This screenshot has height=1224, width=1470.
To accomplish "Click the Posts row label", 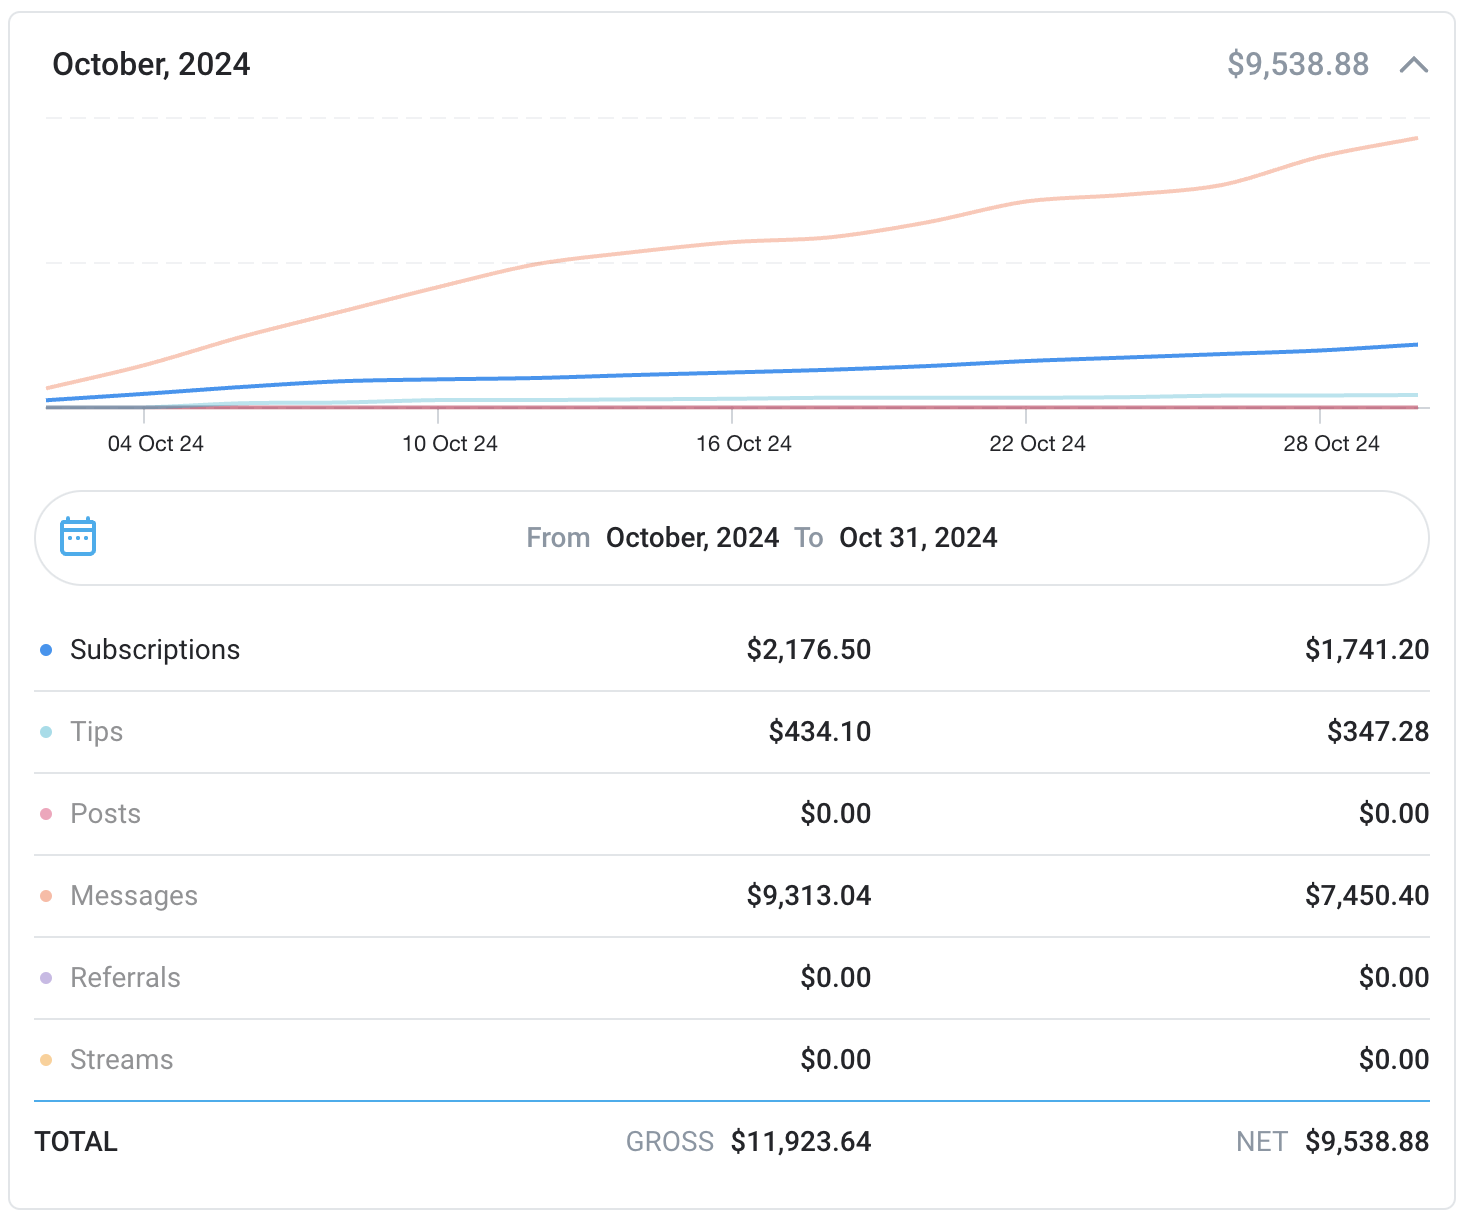I will [x=105, y=814].
